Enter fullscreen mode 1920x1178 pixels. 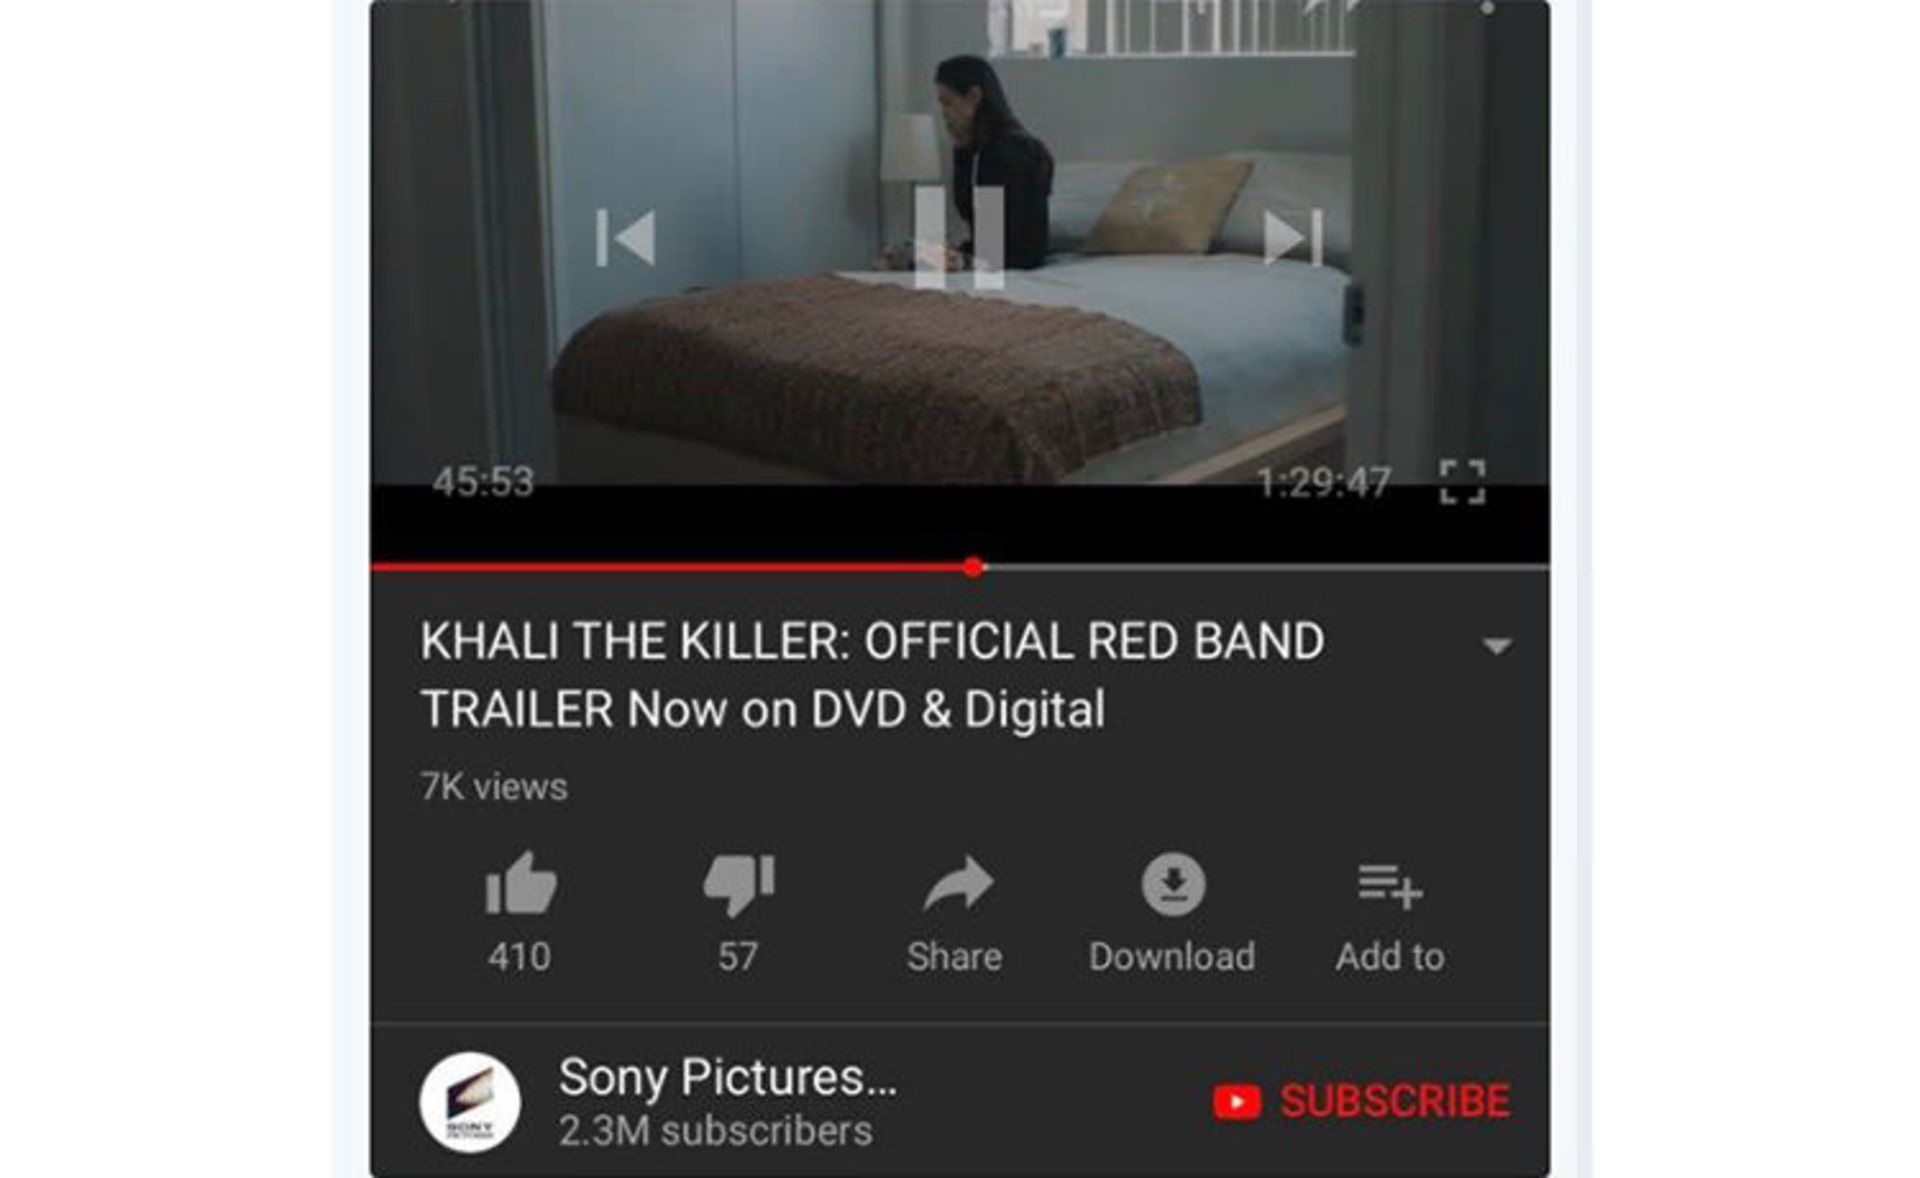click(x=1462, y=482)
